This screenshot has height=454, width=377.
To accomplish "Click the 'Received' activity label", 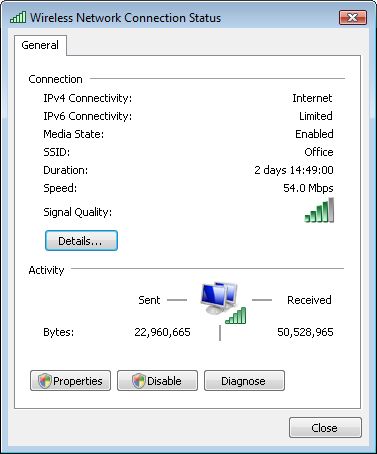I will (x=309, y=300).
